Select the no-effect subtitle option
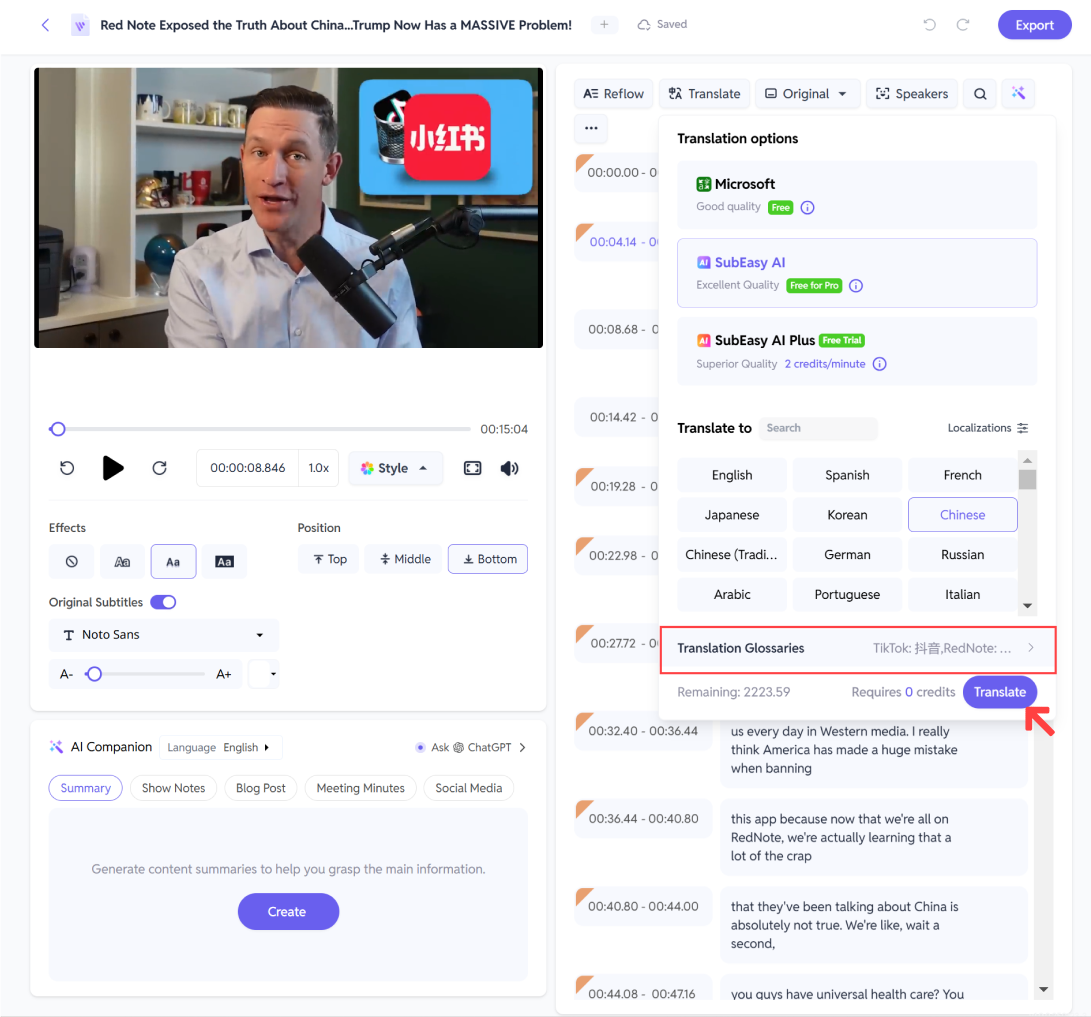The image size is (1091, 1017). pos(72,561)
